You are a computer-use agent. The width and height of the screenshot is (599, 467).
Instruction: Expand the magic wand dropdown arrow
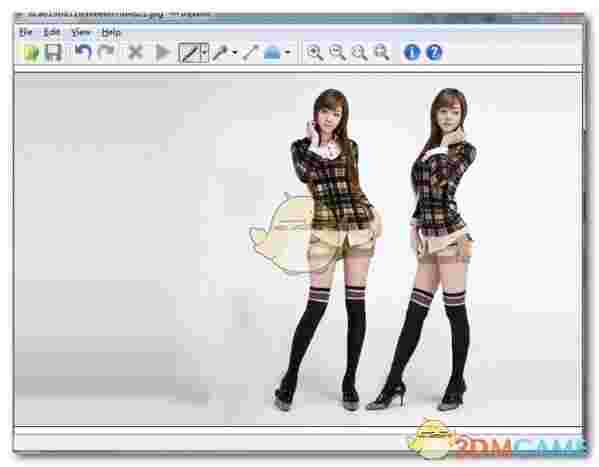[x=235, y=53]
